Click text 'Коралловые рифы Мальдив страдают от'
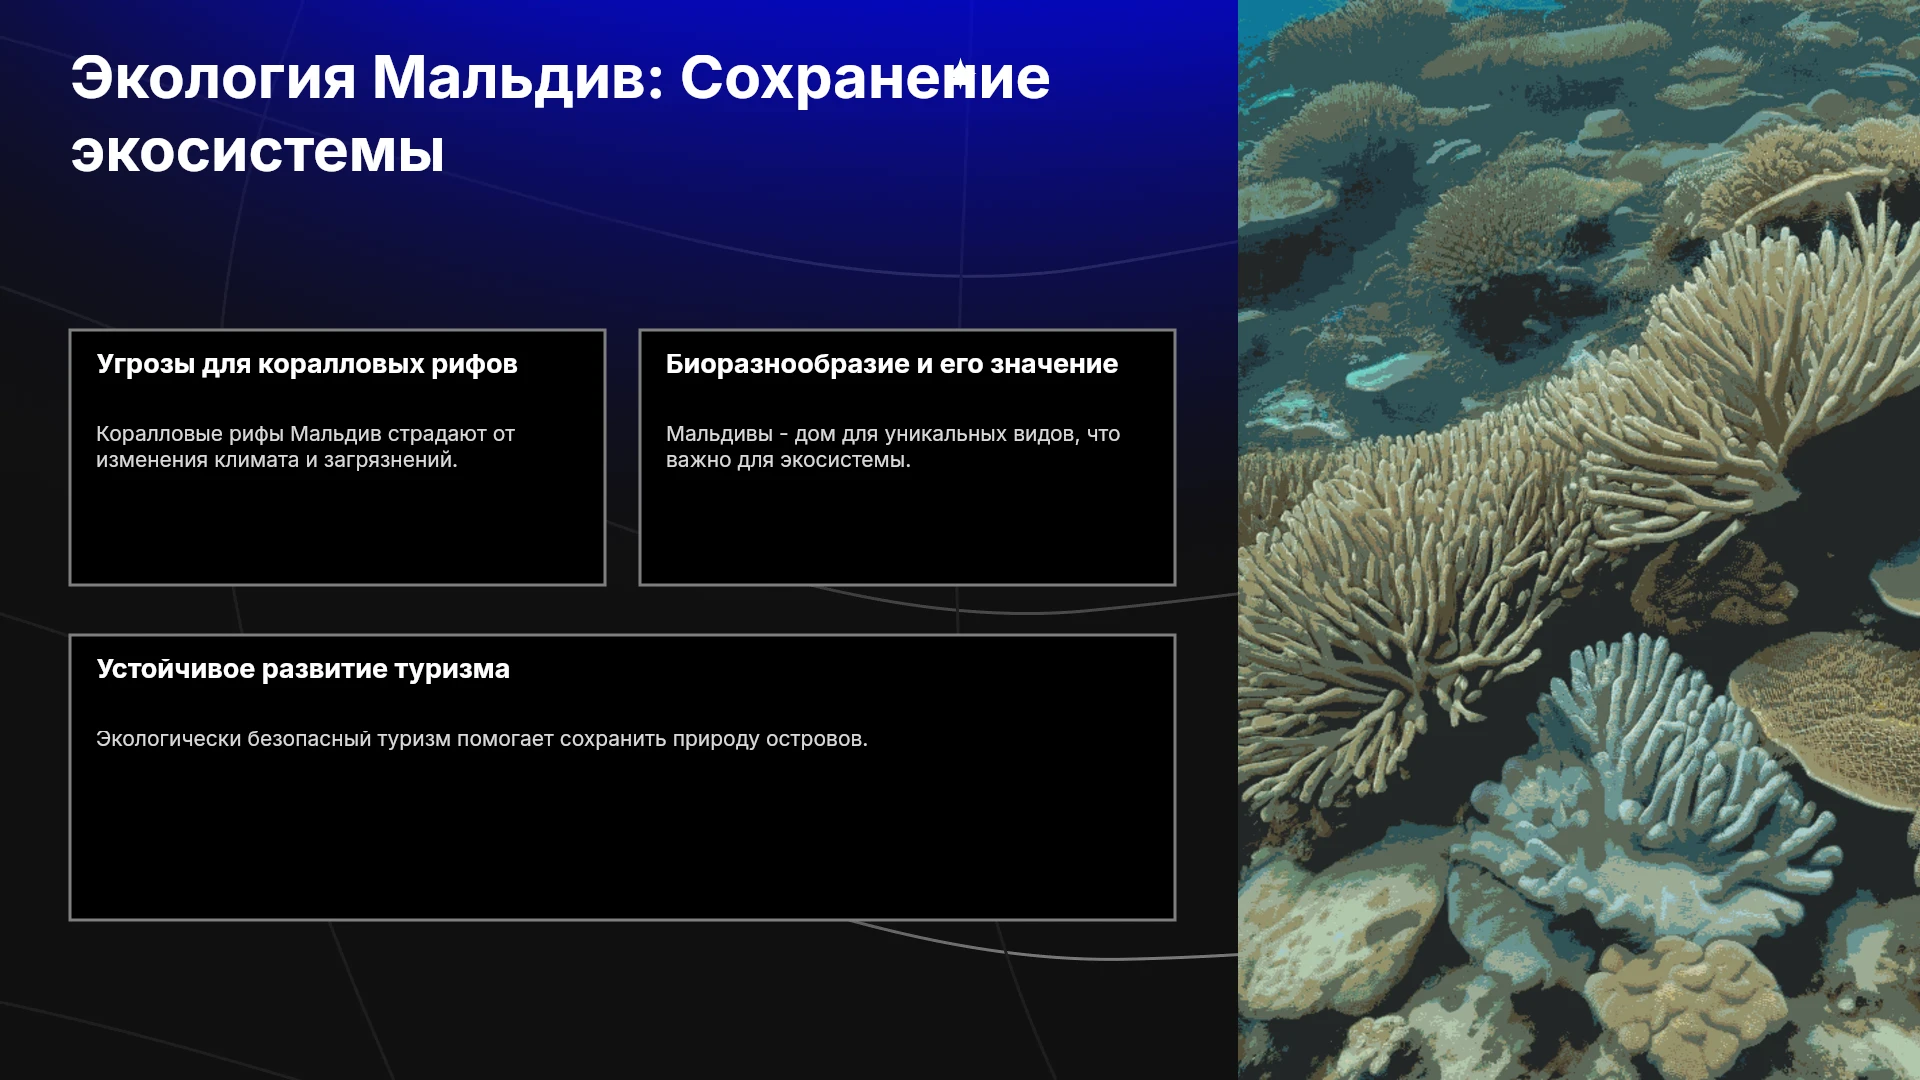Image resolution: width=1920 pixels, height=1080 pixels. [305, 434]
